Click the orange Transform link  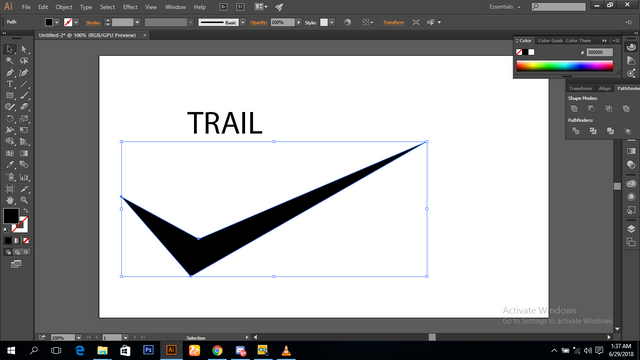[393, 22]
